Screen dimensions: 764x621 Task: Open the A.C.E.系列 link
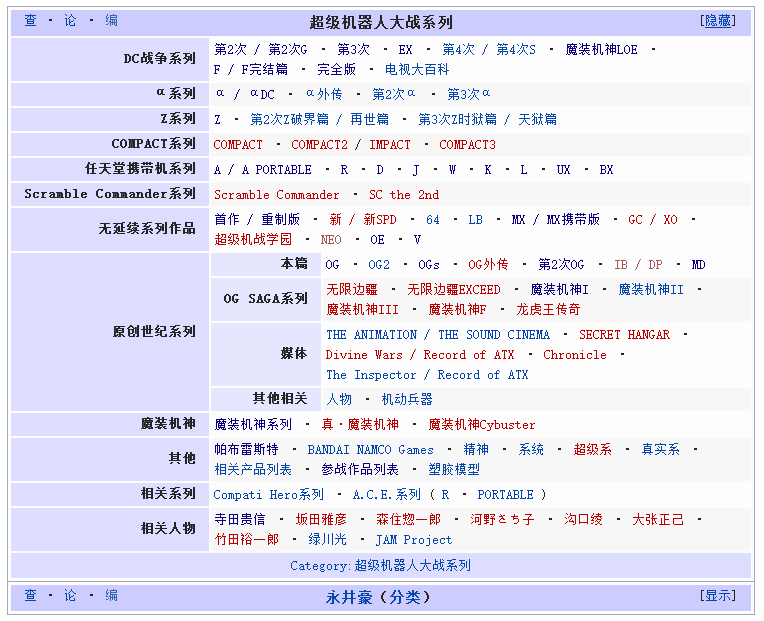pos(386,494)
